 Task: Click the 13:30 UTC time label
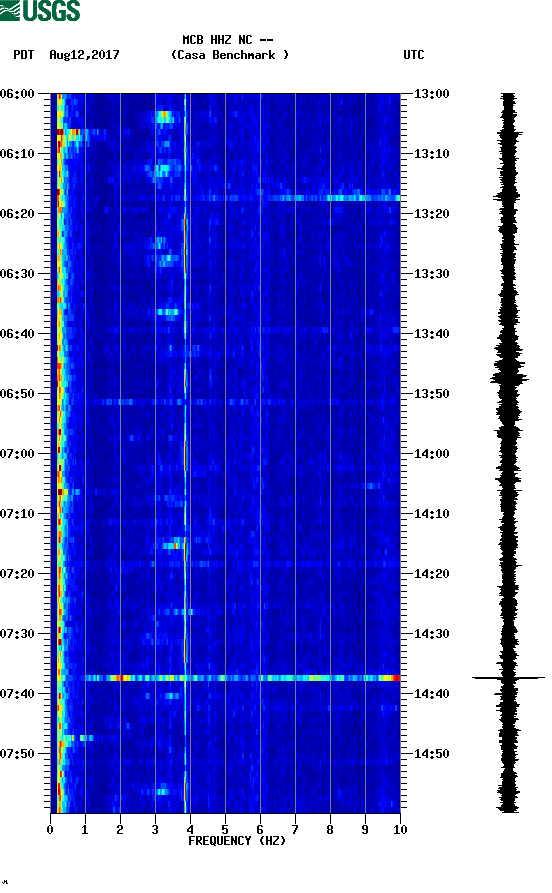431,273
